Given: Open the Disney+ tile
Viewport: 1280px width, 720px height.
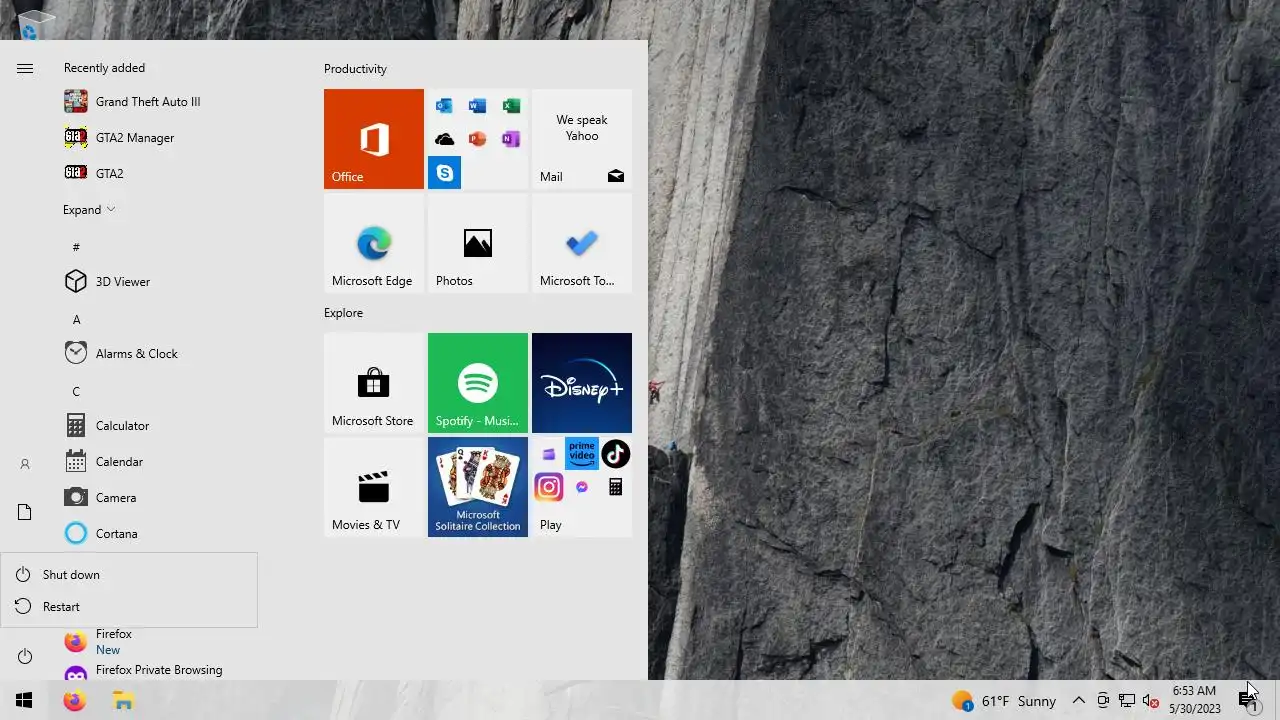Looking at the screenshot, I should 582,383.
